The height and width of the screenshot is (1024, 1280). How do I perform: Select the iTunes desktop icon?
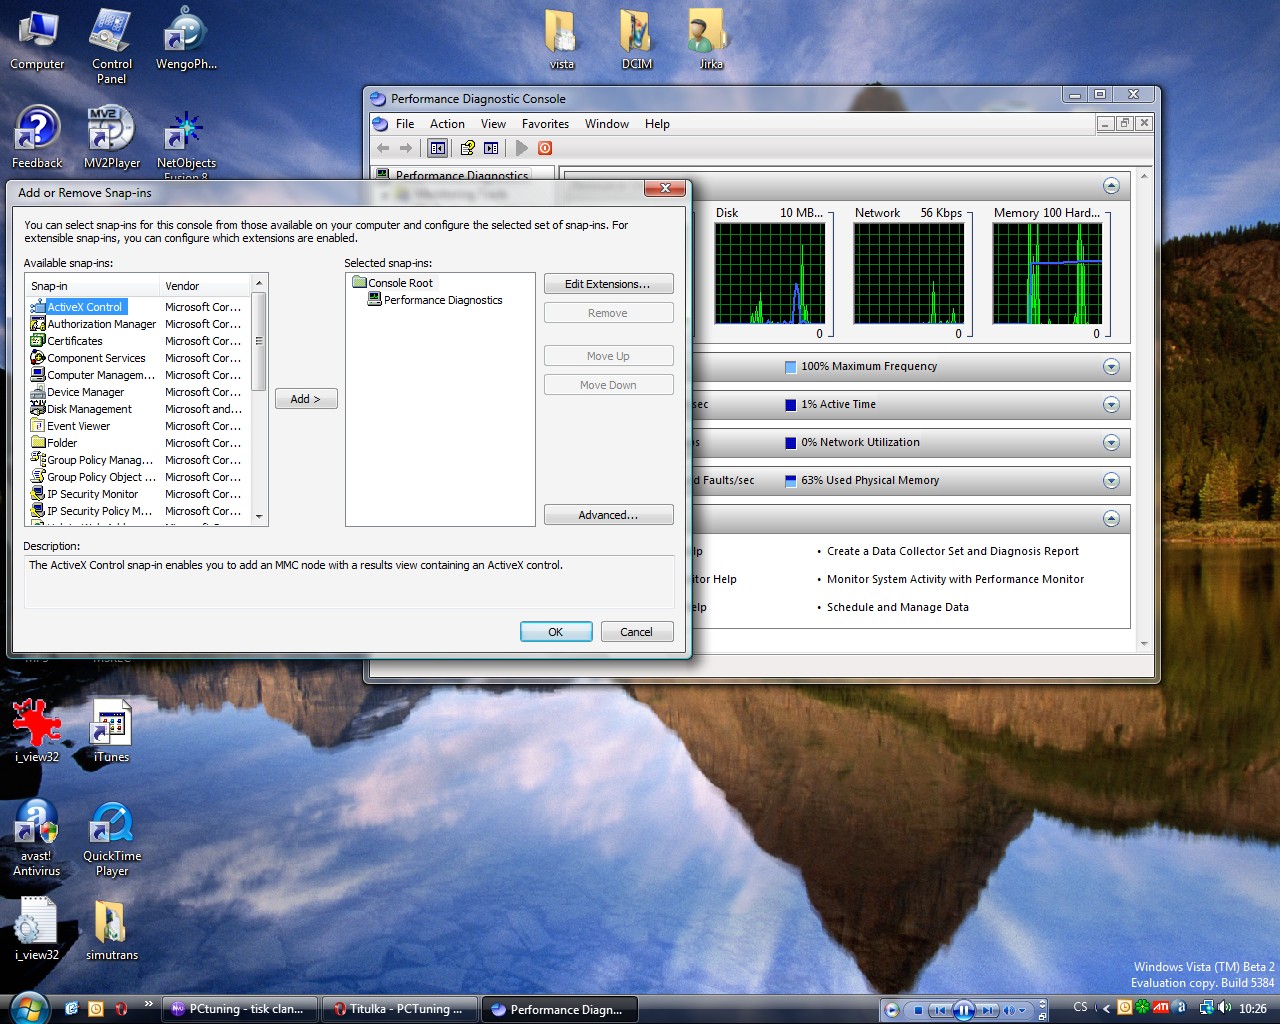pos(111,730)
